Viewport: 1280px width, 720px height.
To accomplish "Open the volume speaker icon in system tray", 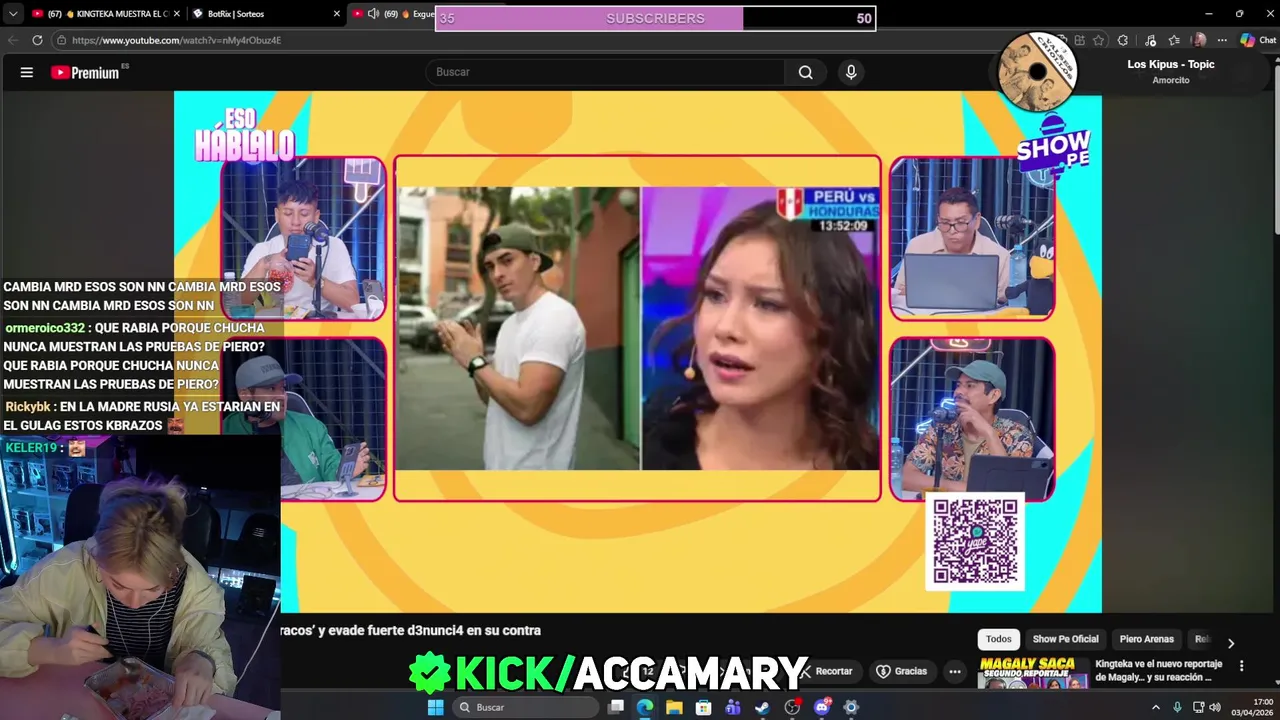I will pos(1216,707).
